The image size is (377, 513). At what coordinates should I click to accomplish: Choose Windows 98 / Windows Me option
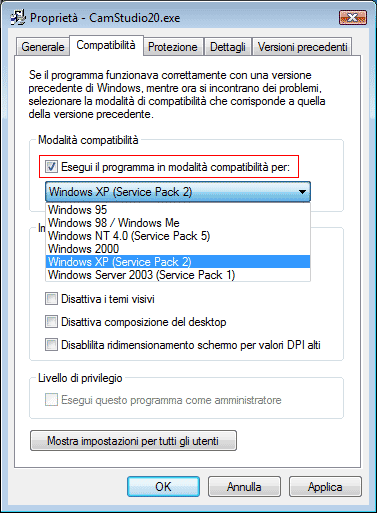point(178,223)
